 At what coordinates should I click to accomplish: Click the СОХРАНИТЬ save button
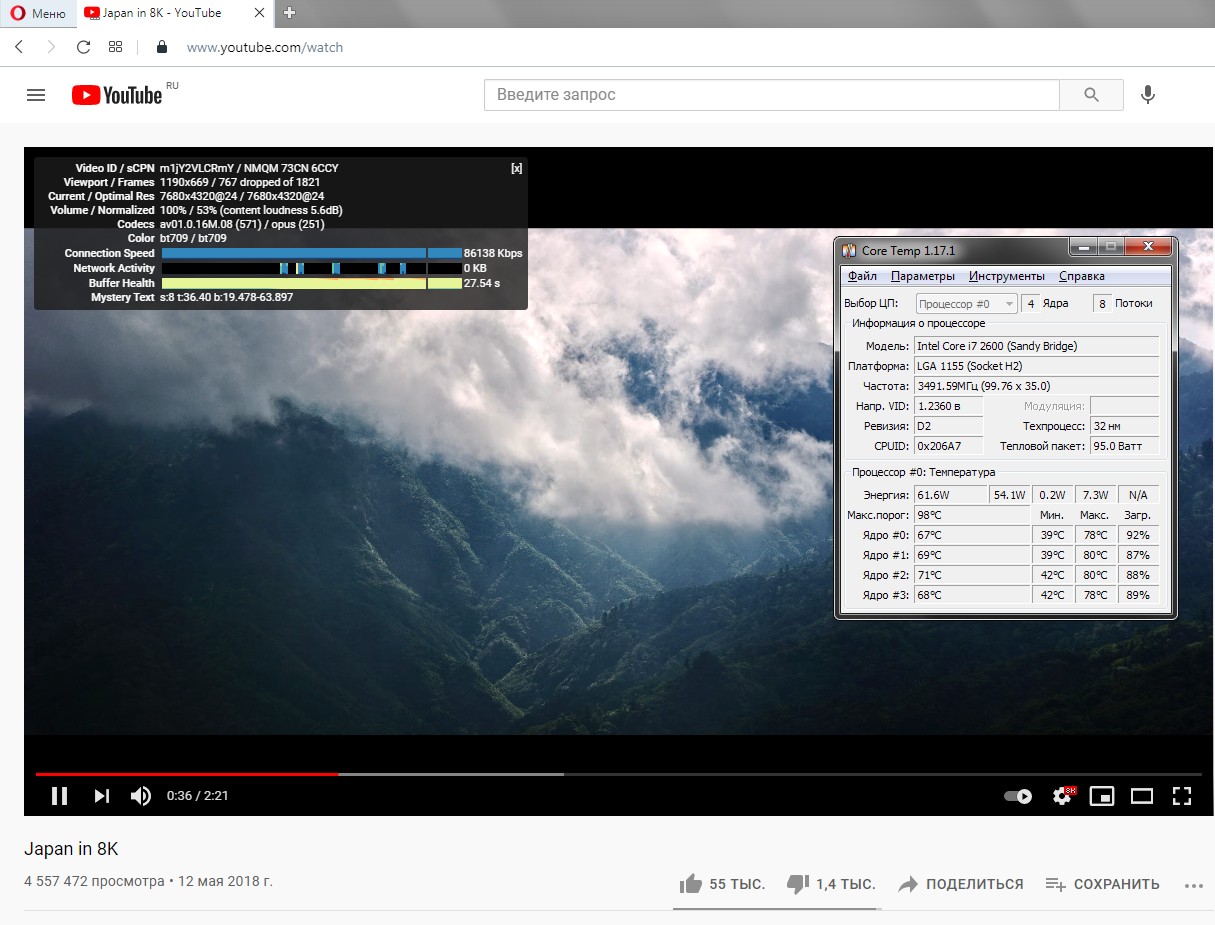click(x=1103, y=884)
